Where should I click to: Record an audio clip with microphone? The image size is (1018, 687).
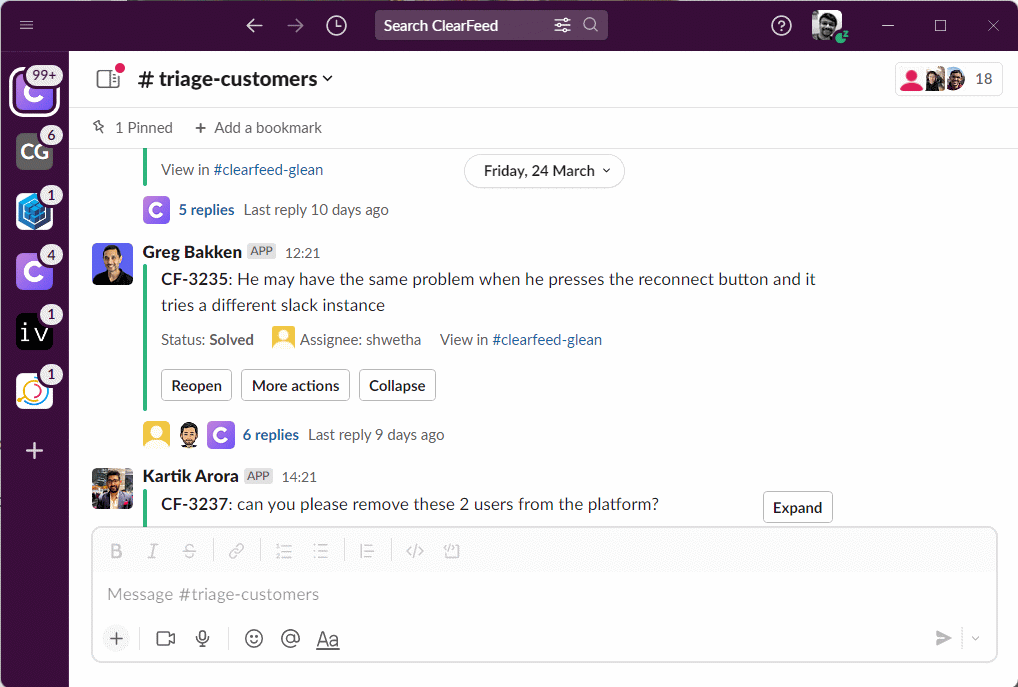click(x=203, y=638)
